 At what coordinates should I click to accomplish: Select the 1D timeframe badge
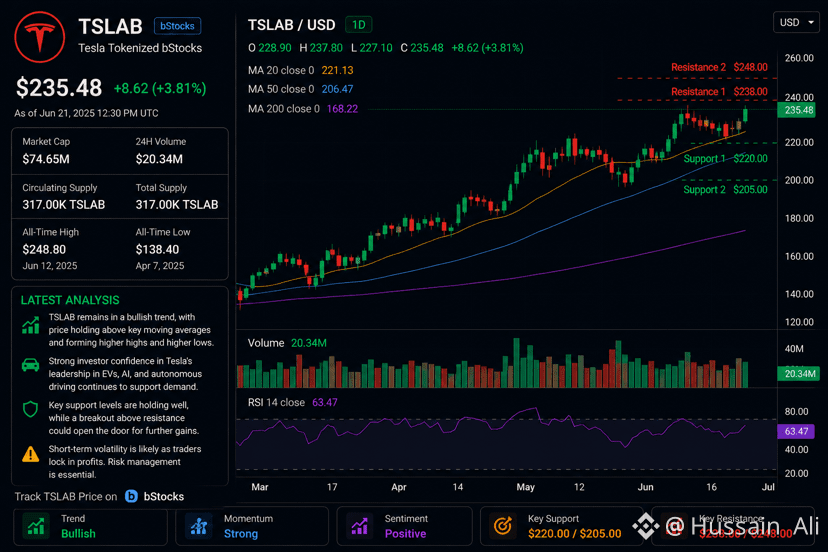point(359,25)
